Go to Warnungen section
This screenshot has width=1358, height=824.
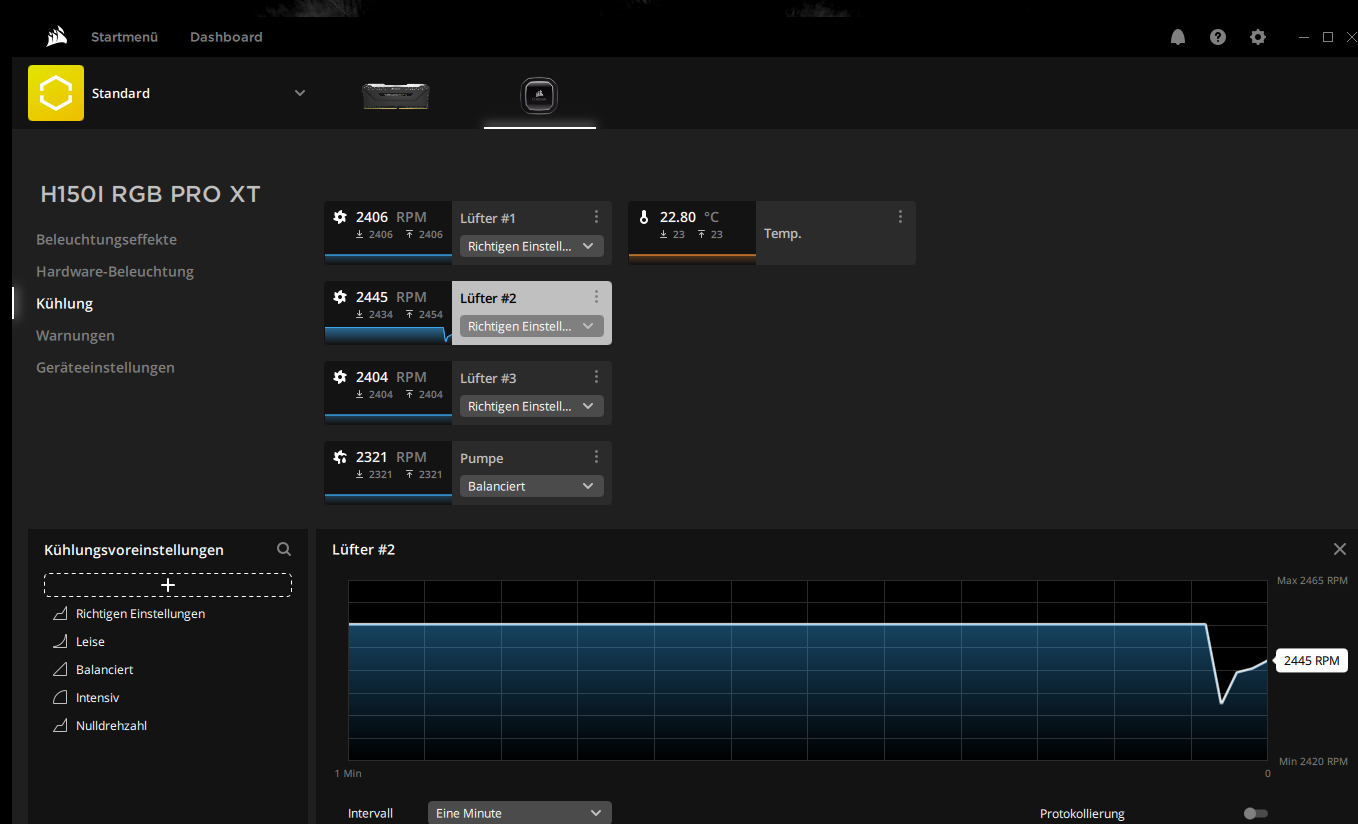[x=75, y=336]
